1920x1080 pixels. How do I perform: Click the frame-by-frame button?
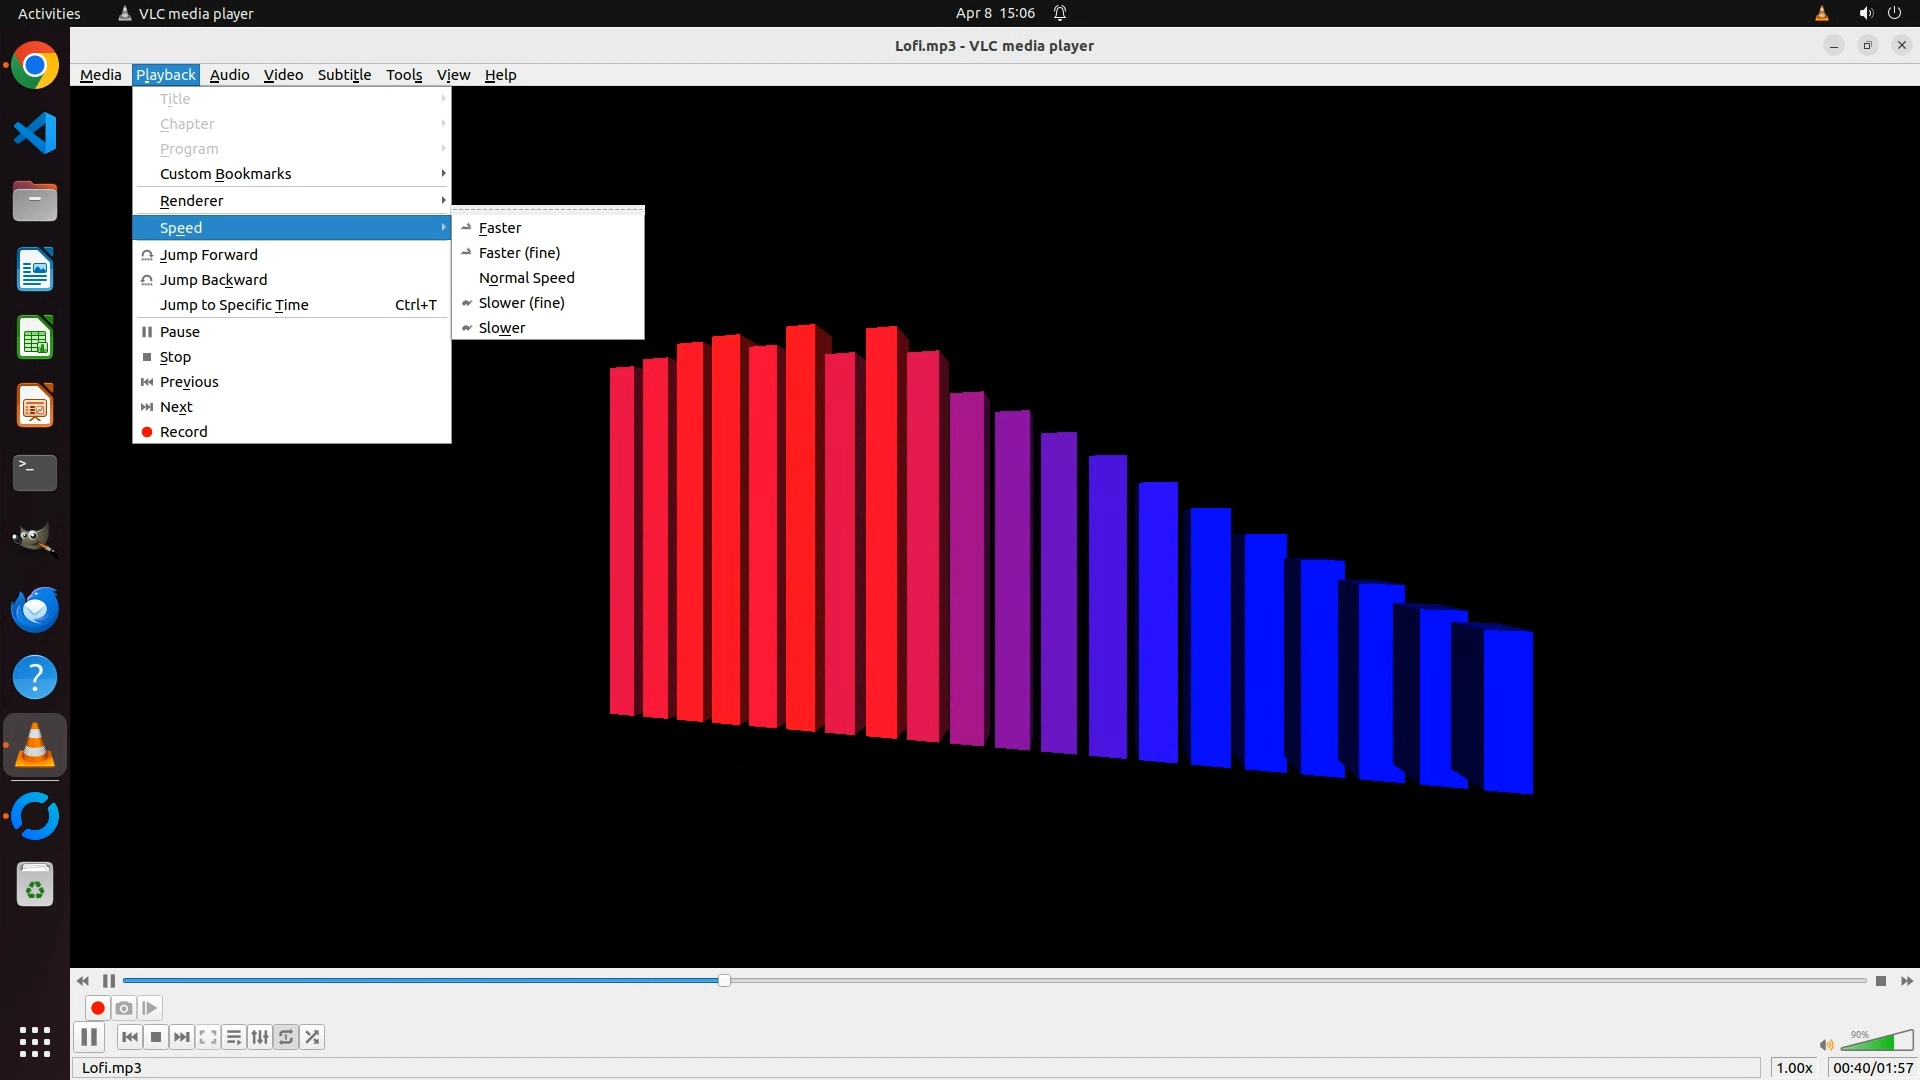click(x=150, y=1008)
